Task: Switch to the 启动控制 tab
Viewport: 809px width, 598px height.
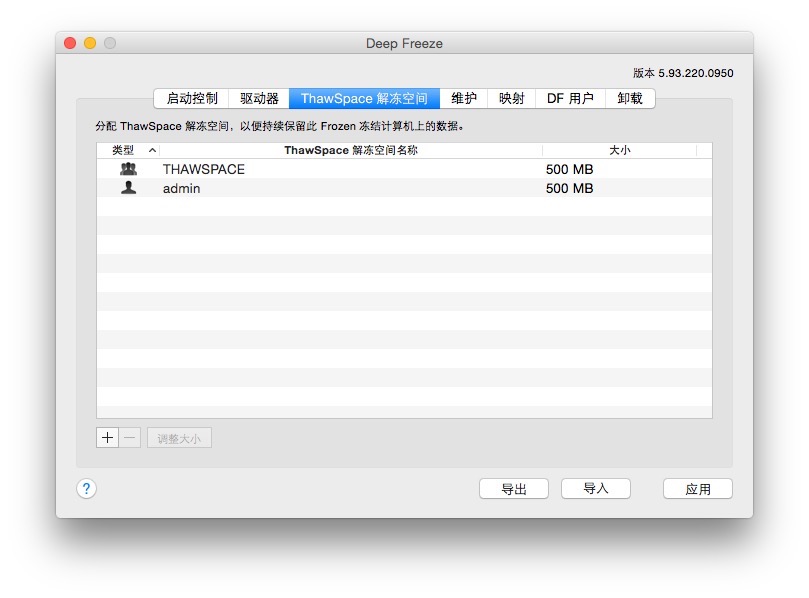Action: (192, 98)
